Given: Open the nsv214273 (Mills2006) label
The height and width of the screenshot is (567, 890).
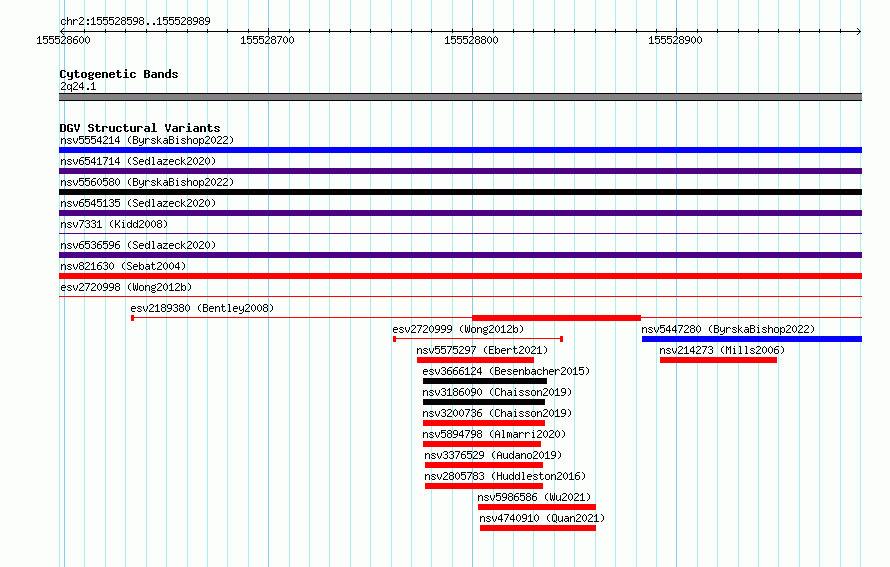Looking at the screenshot, I should pyautogui.click(x=722, y=350).
